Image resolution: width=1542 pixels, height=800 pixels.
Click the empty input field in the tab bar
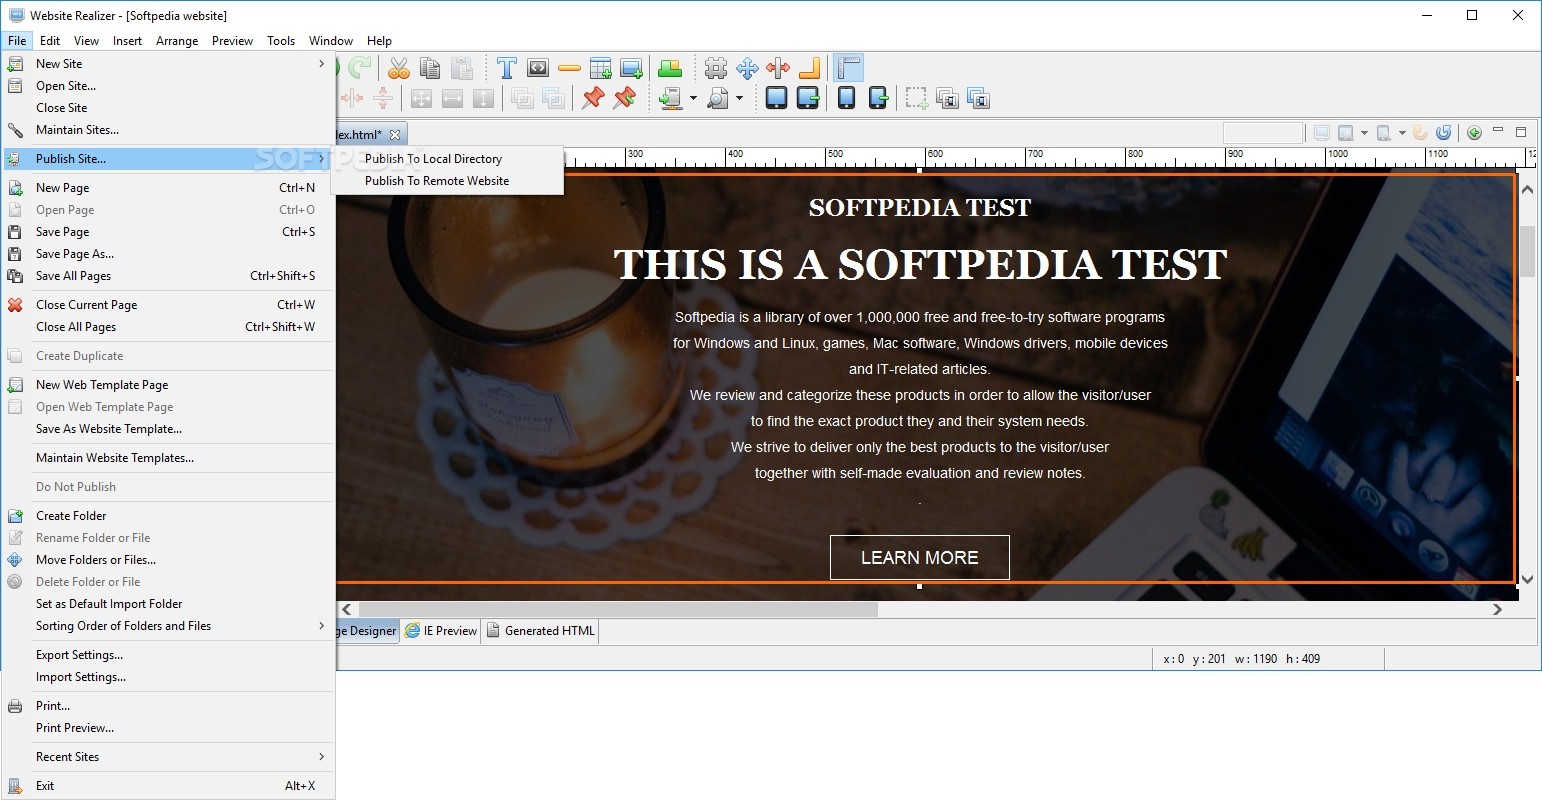point(1263,133)
